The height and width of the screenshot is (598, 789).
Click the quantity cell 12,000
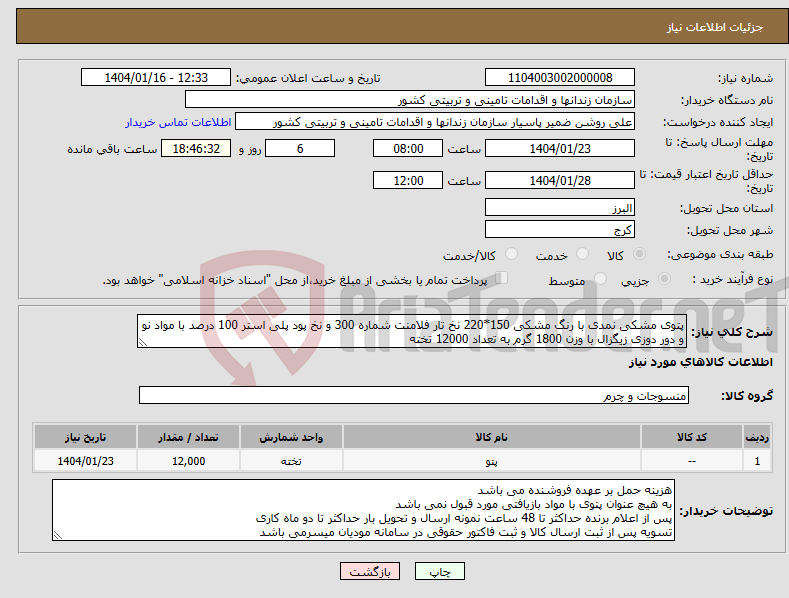[x=188, y=461]
